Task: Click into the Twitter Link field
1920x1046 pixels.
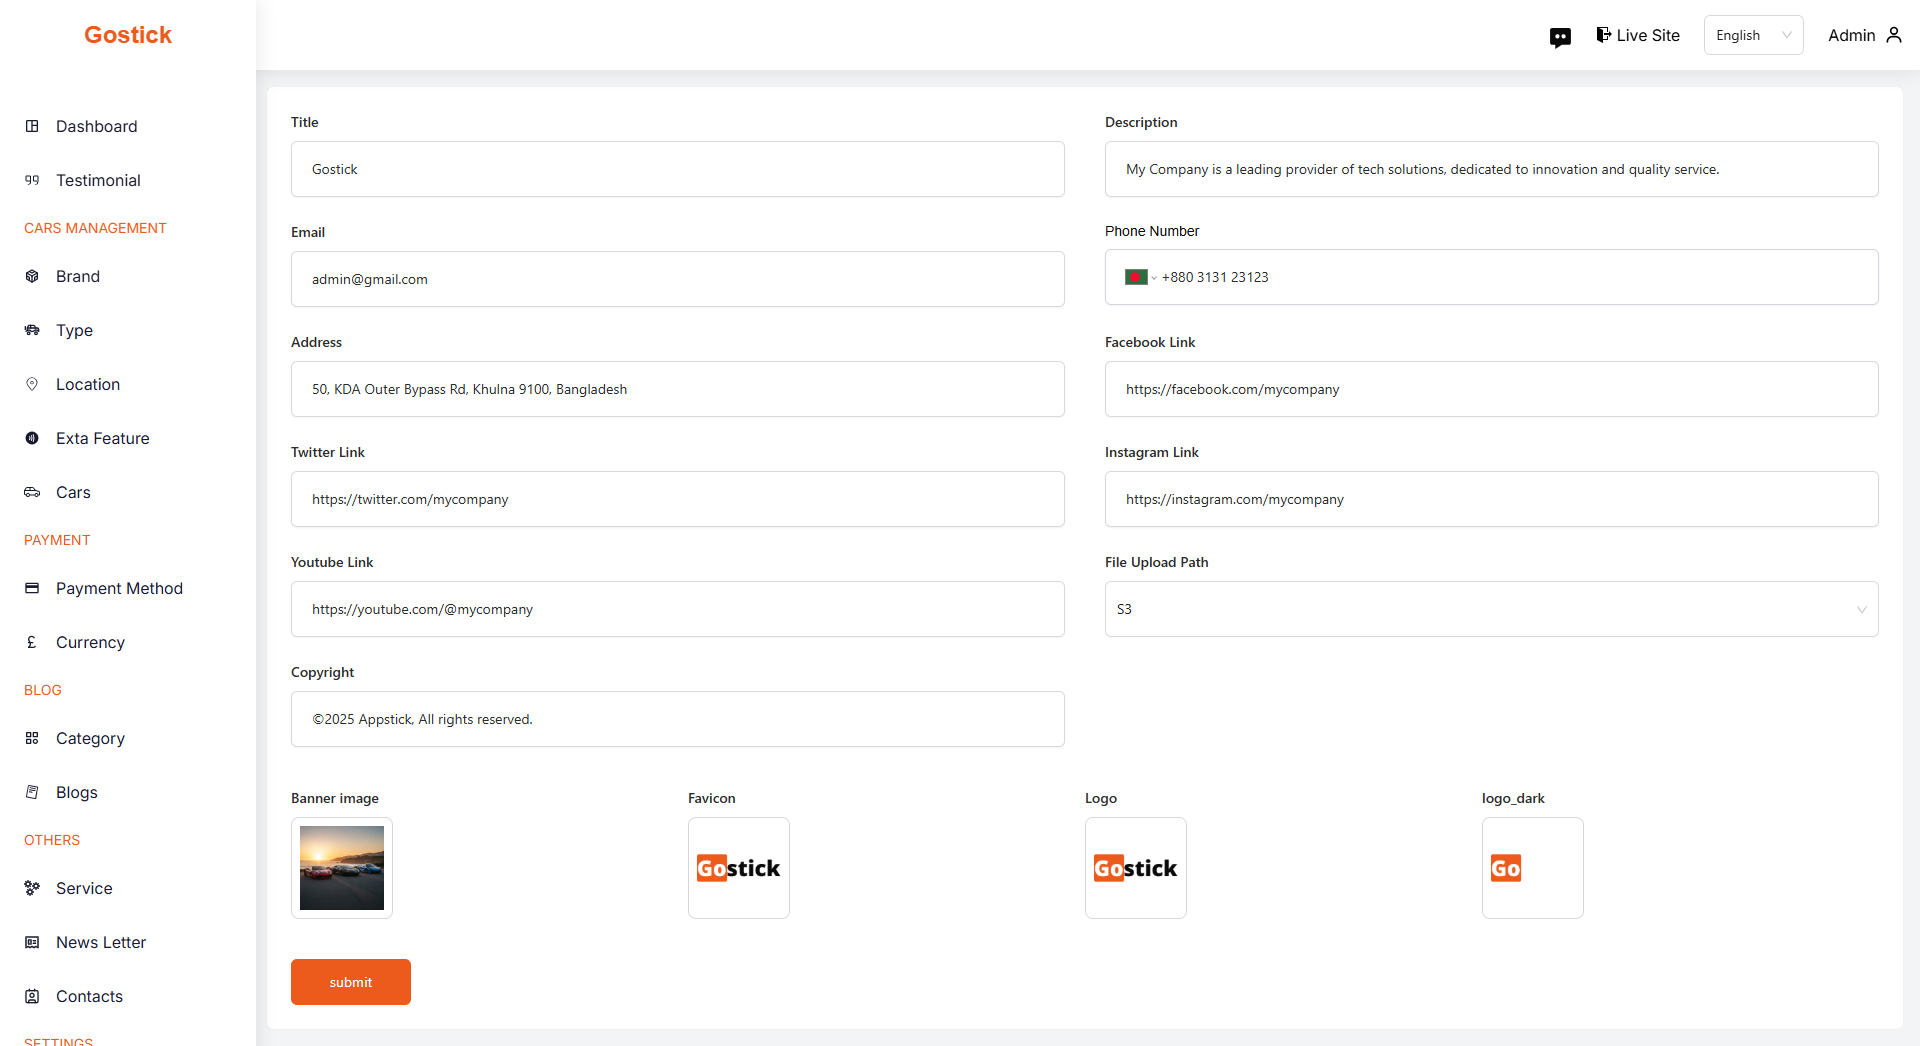Action: (677, 499)
